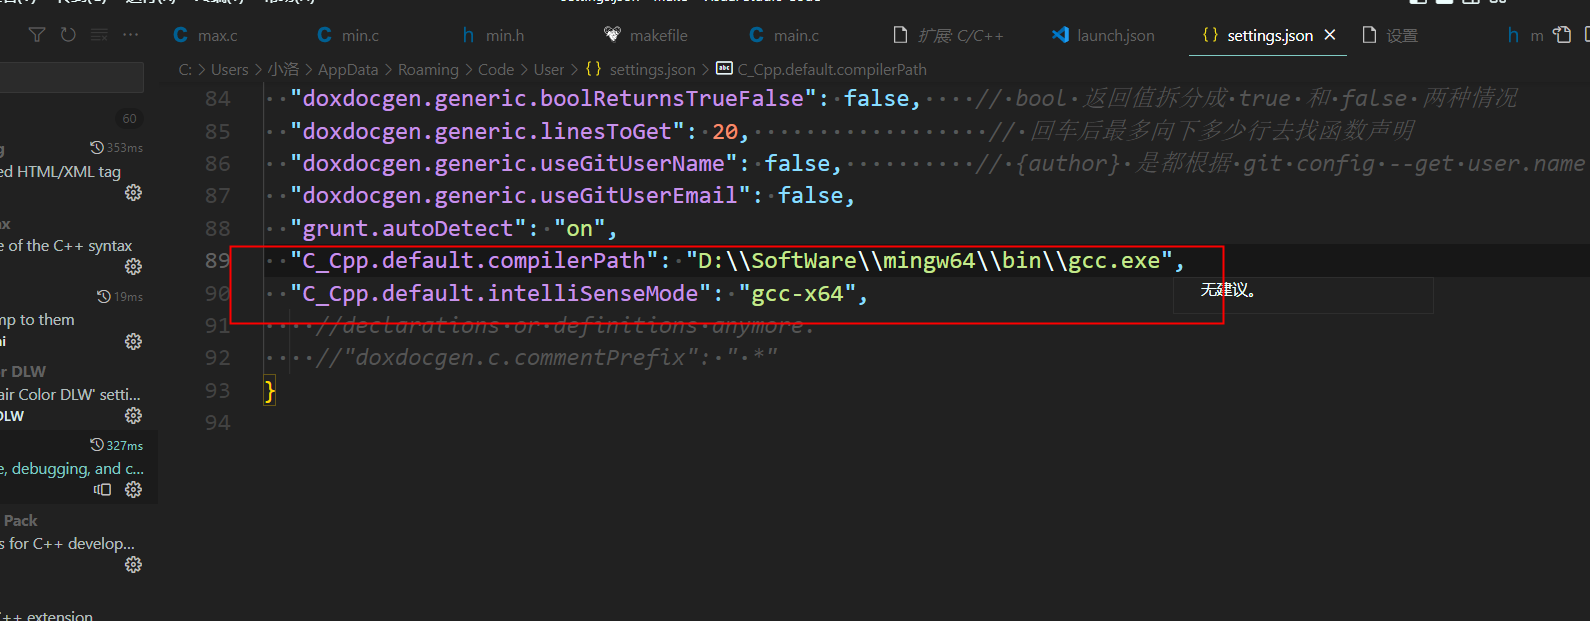Show activation time 353ms clock icon
The width and height of the screenshot is (1590, 621).
pyautogui.click(x=97, y=147)
